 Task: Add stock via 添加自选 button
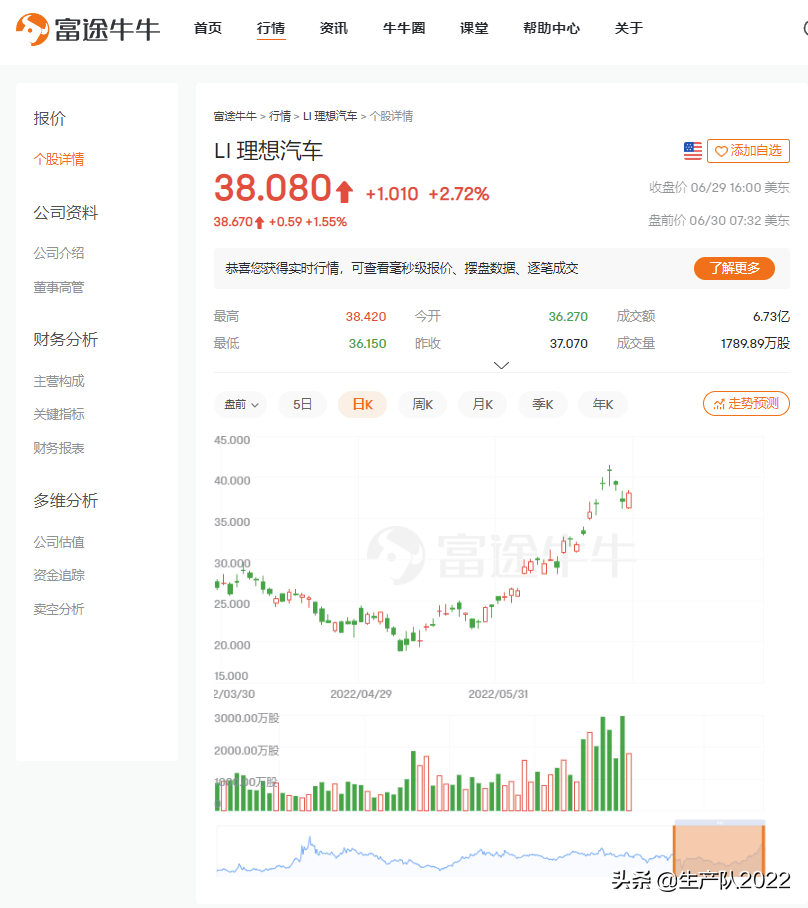[748, 151]
